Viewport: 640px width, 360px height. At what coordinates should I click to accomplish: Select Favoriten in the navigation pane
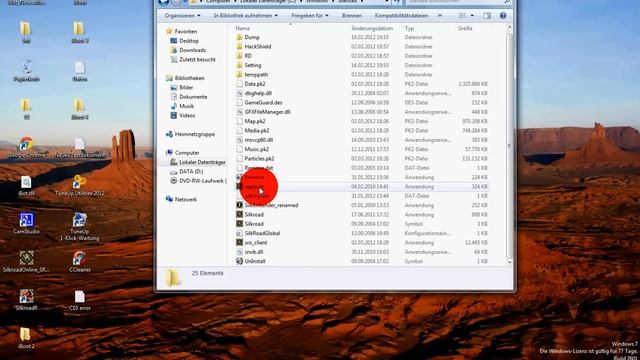tap(185, 31)
